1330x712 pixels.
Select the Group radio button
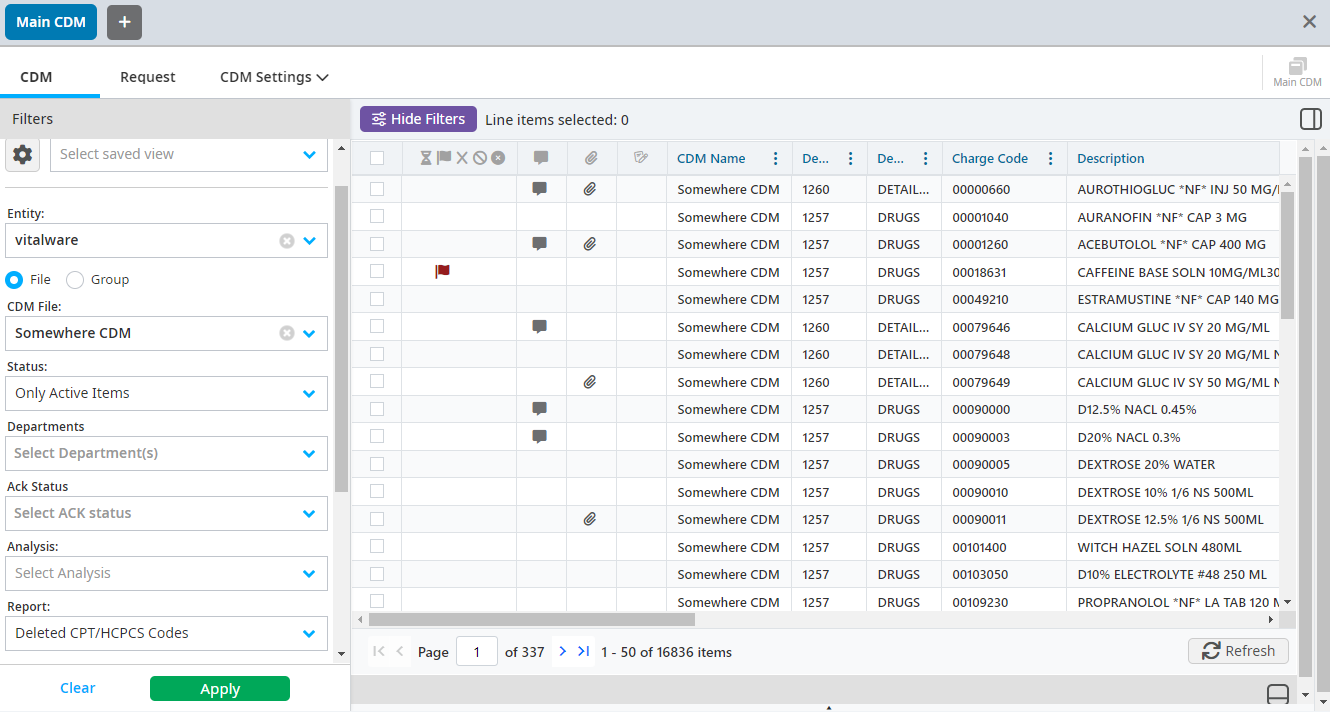75,280
